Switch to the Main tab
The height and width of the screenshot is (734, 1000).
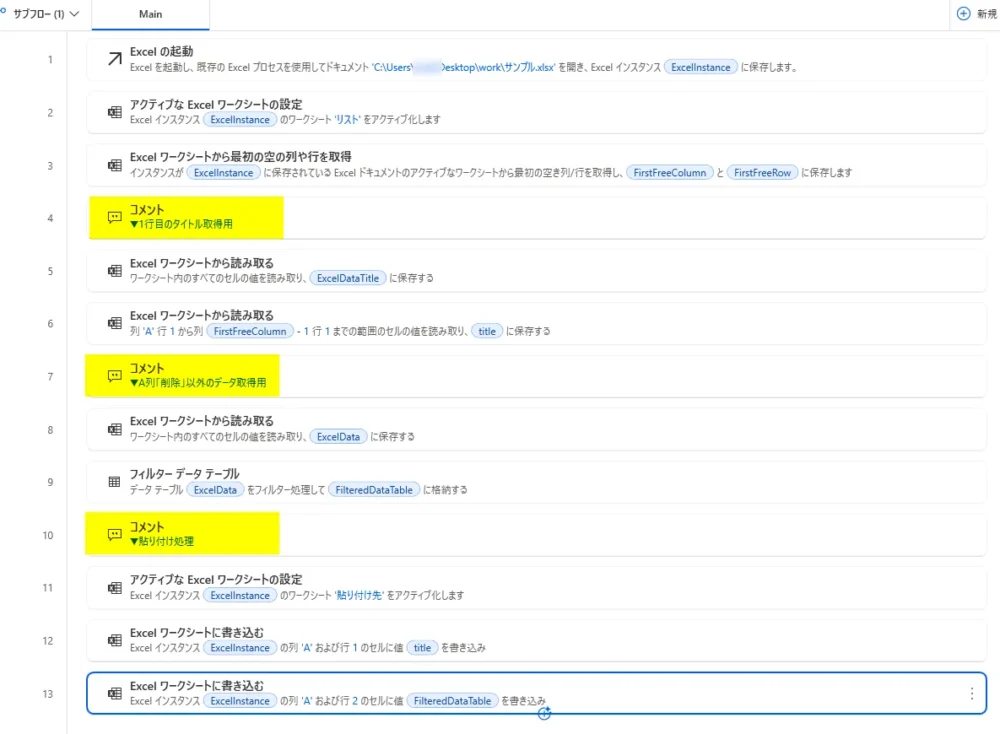click(x=150, y=14)
